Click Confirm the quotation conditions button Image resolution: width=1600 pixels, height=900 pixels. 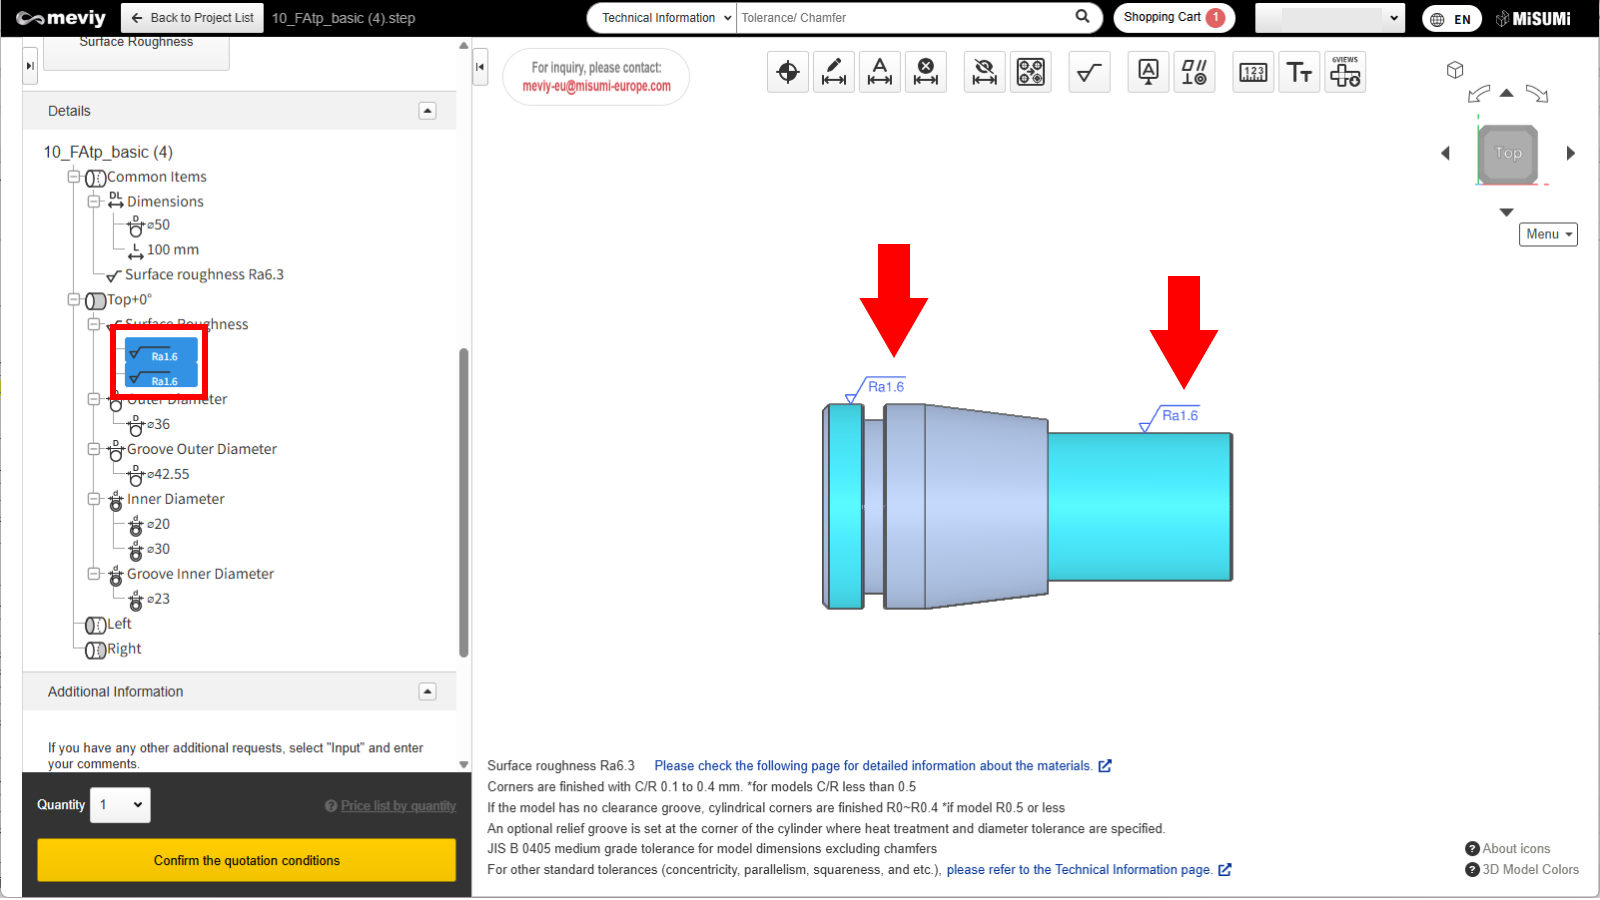246,860
